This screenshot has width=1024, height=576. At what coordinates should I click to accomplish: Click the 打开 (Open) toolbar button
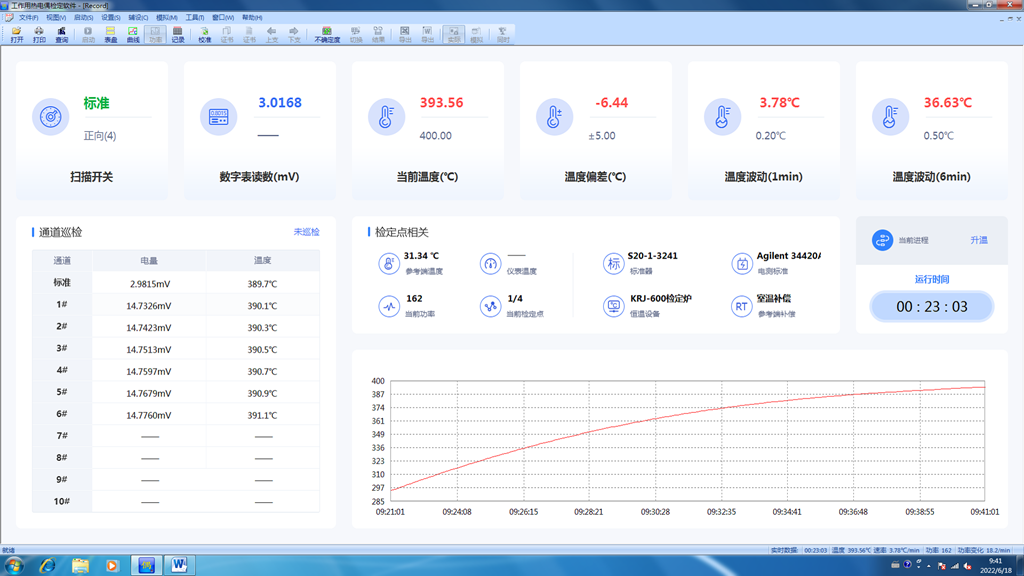tap(17, 35)
